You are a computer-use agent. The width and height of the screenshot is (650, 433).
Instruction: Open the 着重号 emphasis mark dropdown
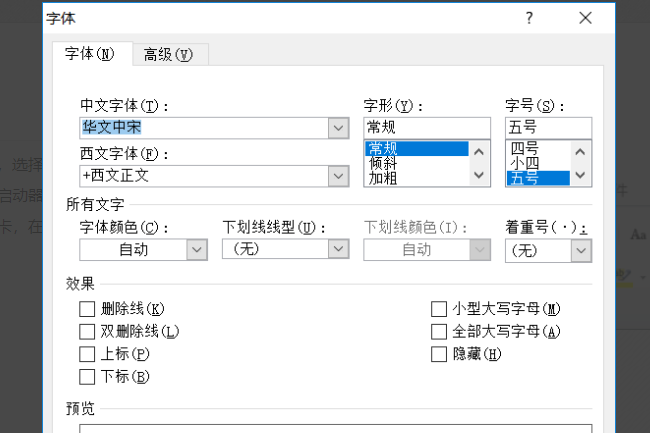581,250
